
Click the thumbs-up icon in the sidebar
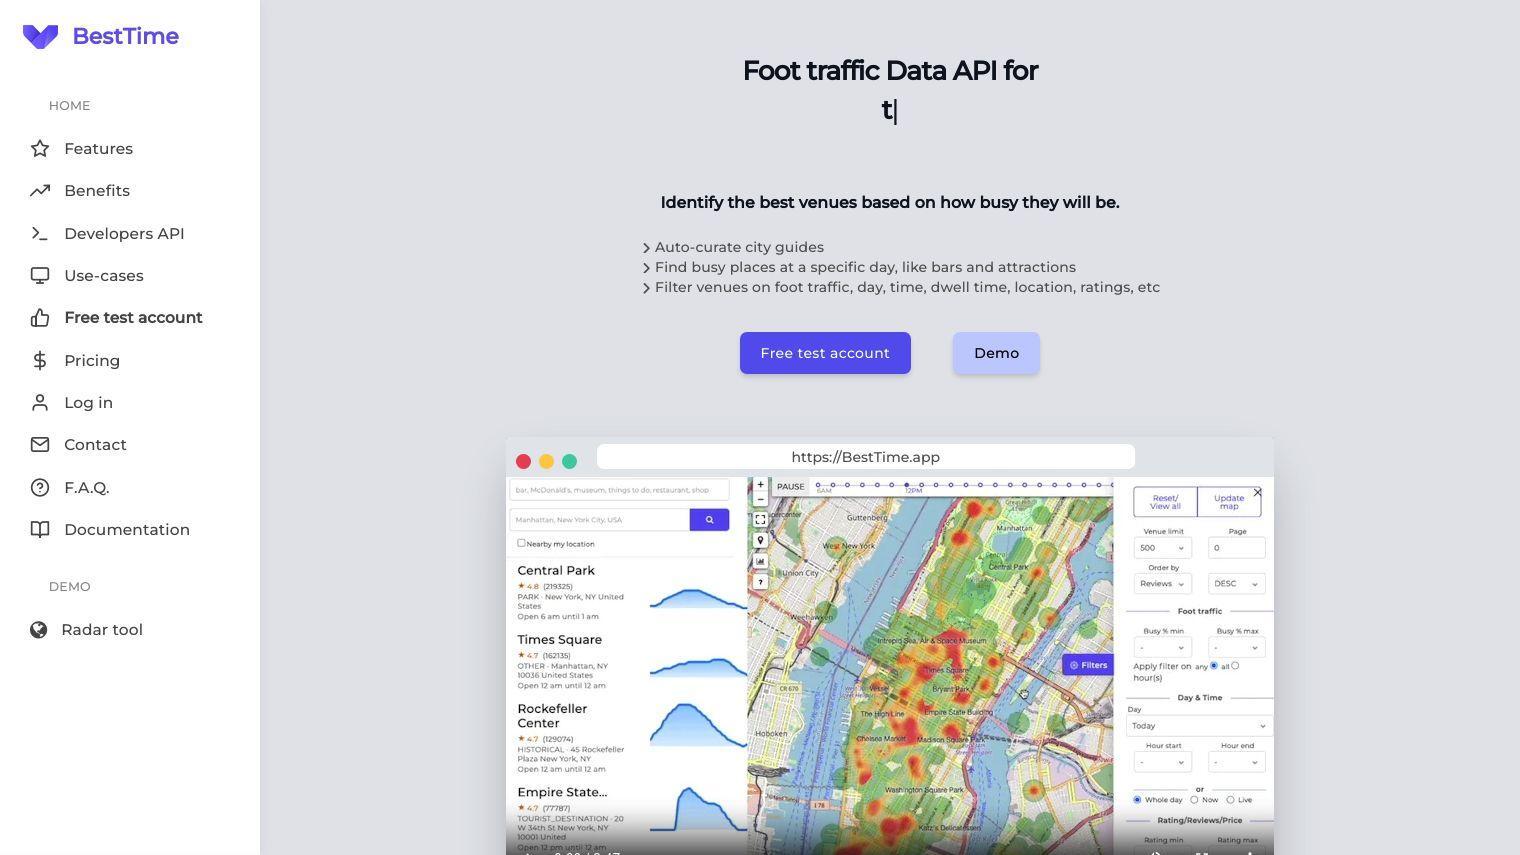(40, 317)
